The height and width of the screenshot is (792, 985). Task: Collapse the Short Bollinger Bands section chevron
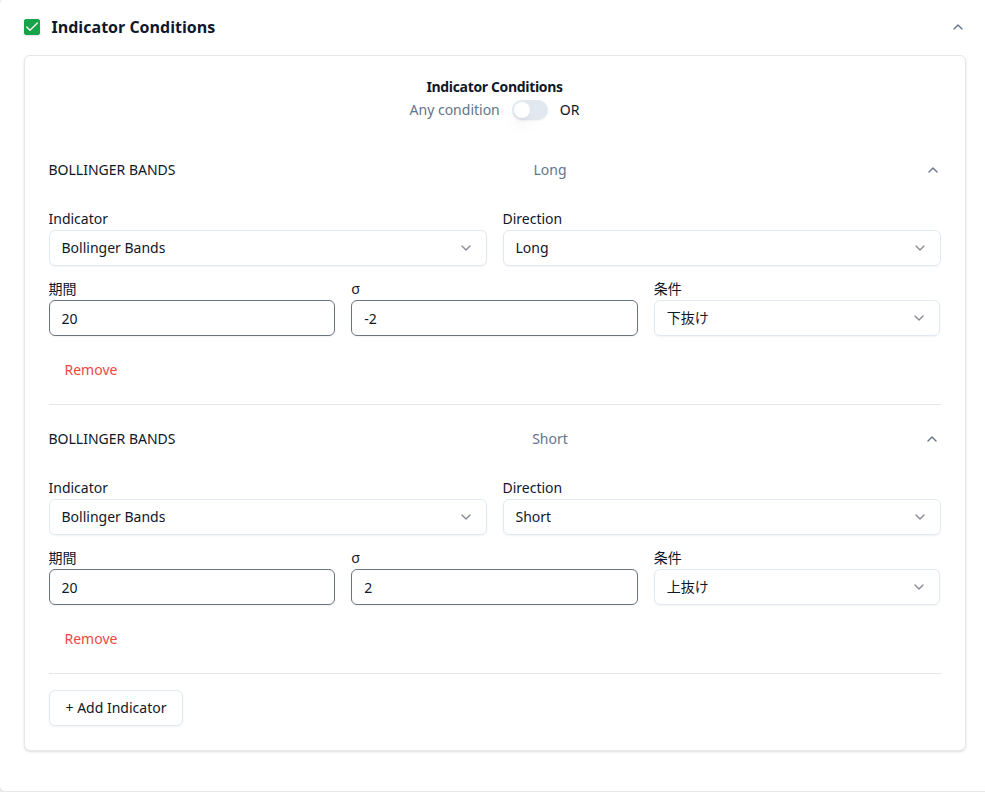932,439
